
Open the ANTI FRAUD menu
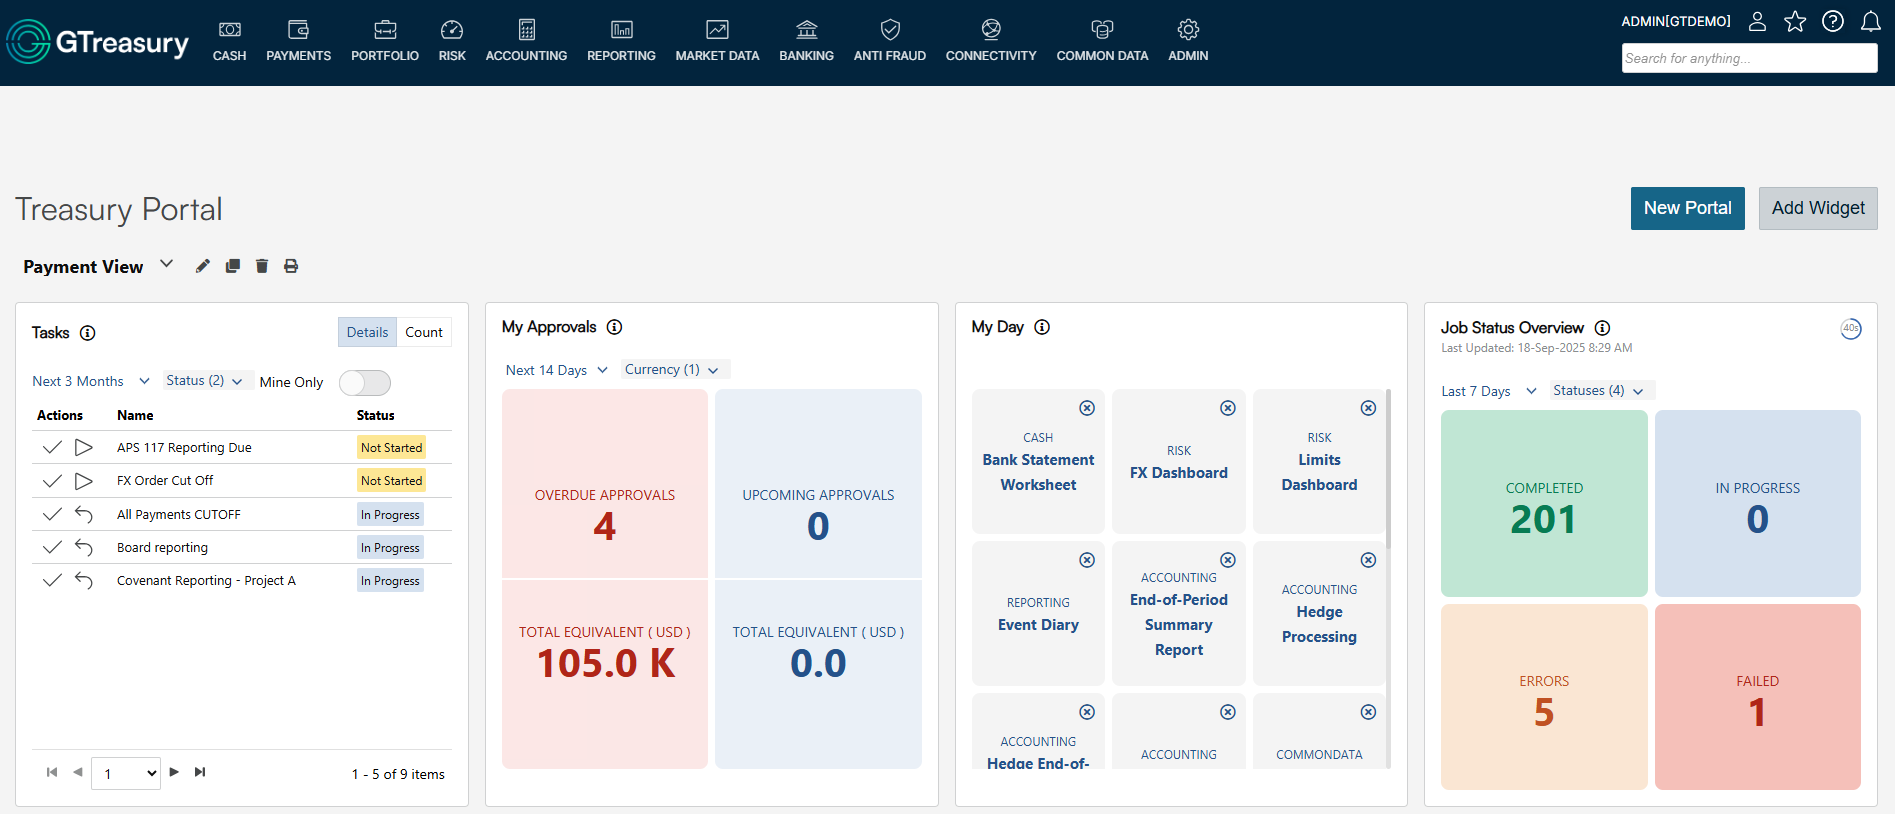click(890, 41)
